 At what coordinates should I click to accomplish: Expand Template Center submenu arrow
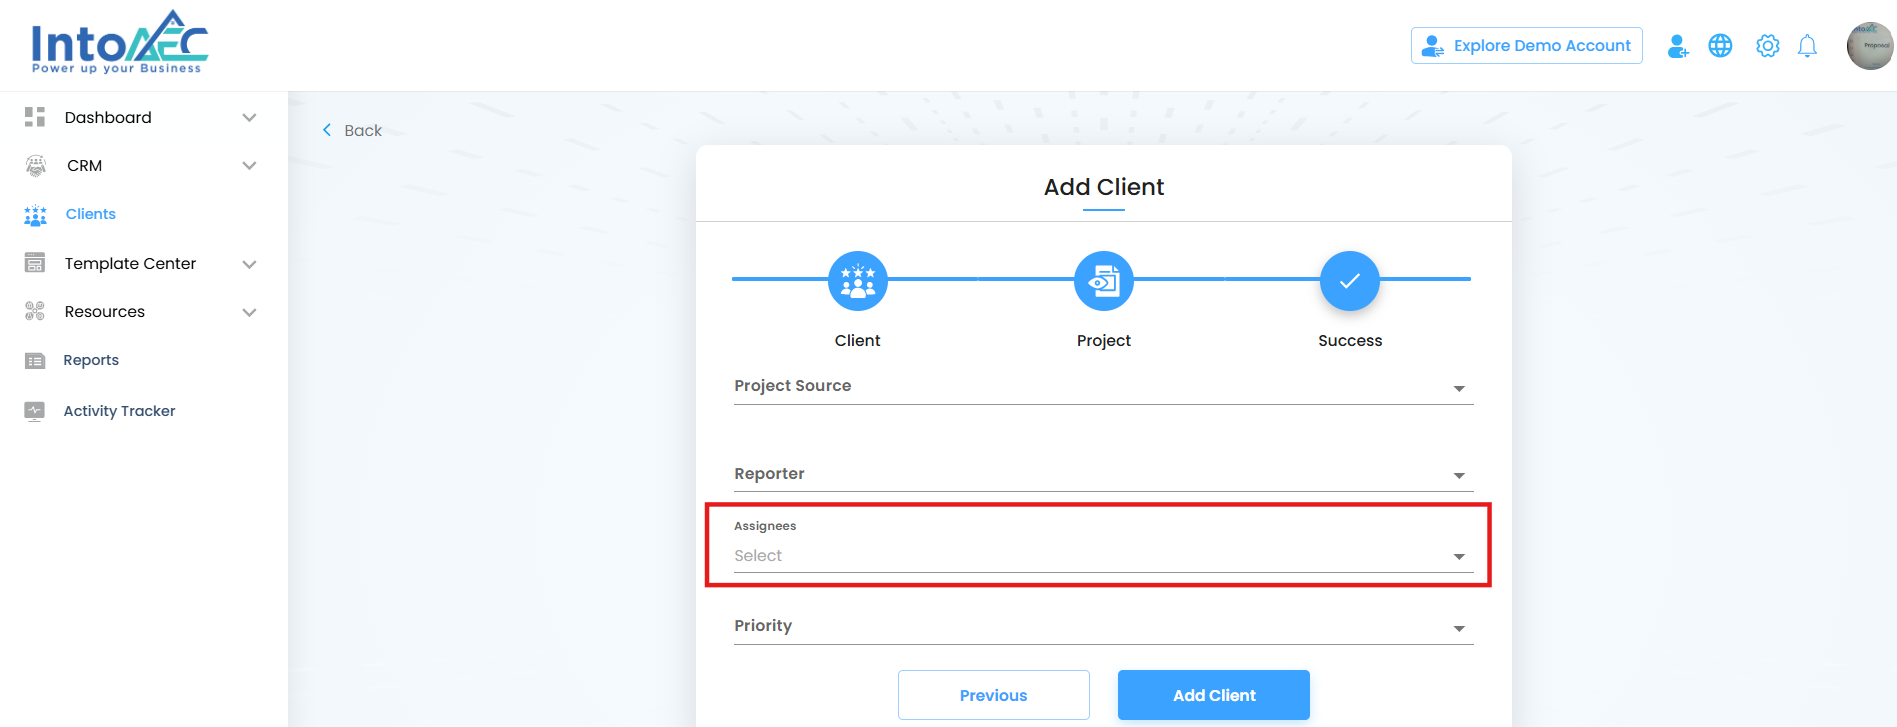coord(249,264)
